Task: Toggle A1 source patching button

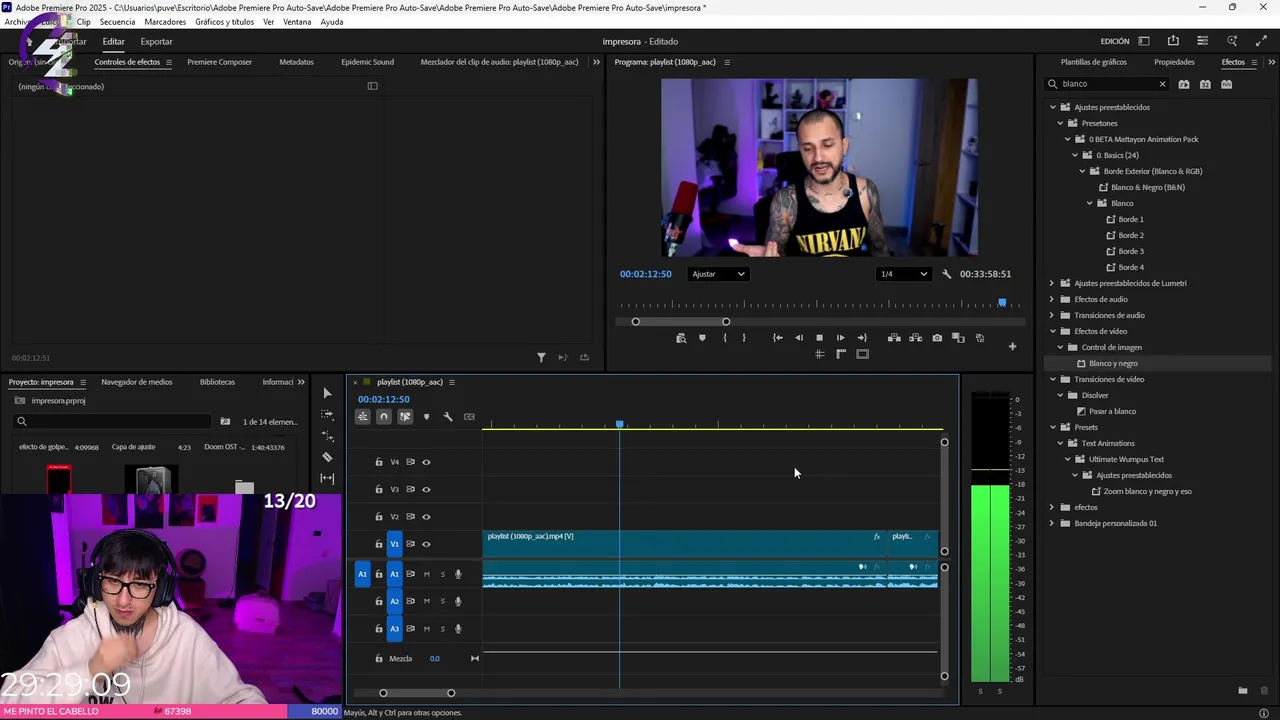Action: [363, 574]
